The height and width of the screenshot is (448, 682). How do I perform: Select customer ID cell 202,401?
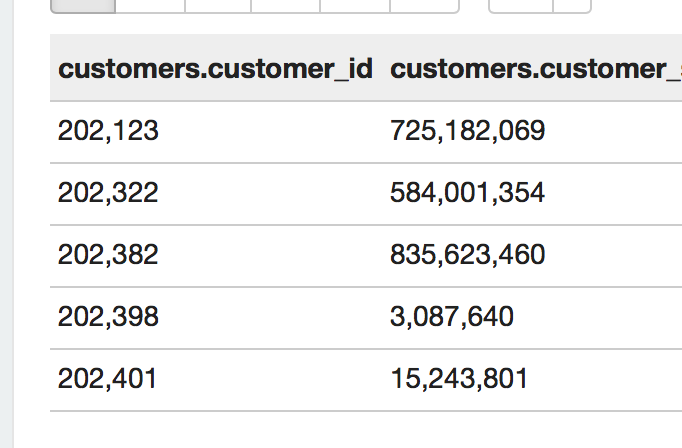click(x=108, y=379)
